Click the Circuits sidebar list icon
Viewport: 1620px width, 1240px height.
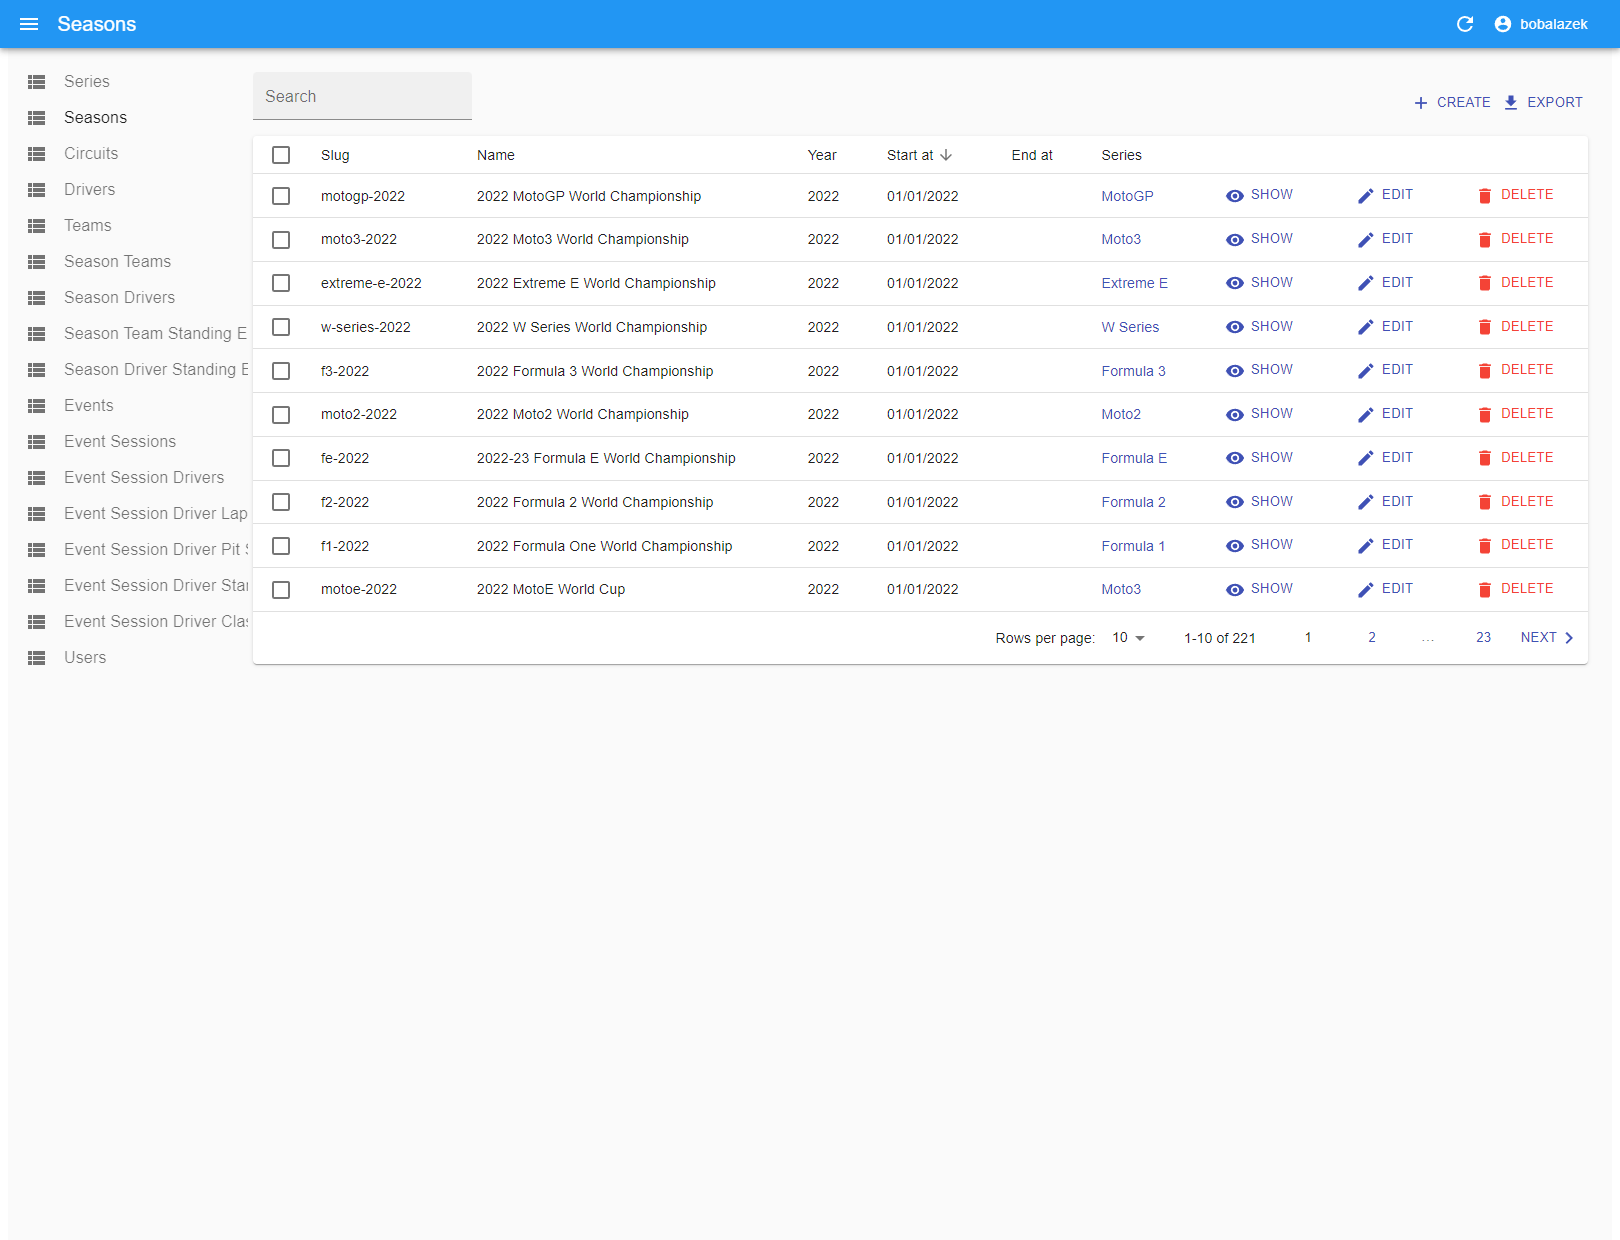coord(37,154)
